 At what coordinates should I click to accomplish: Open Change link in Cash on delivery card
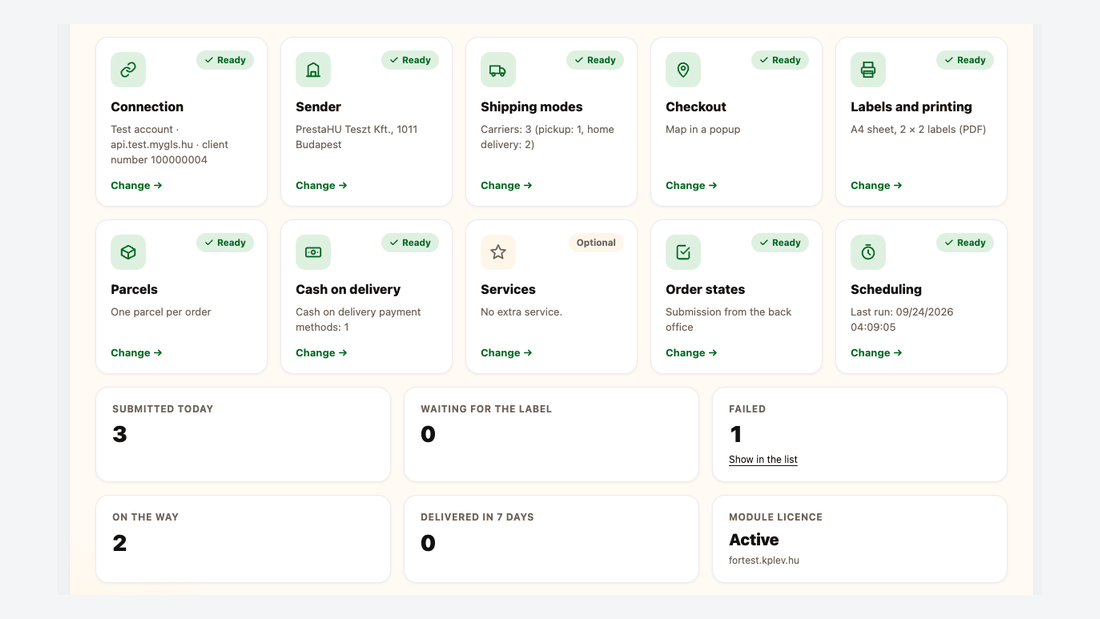click(321, 352)
